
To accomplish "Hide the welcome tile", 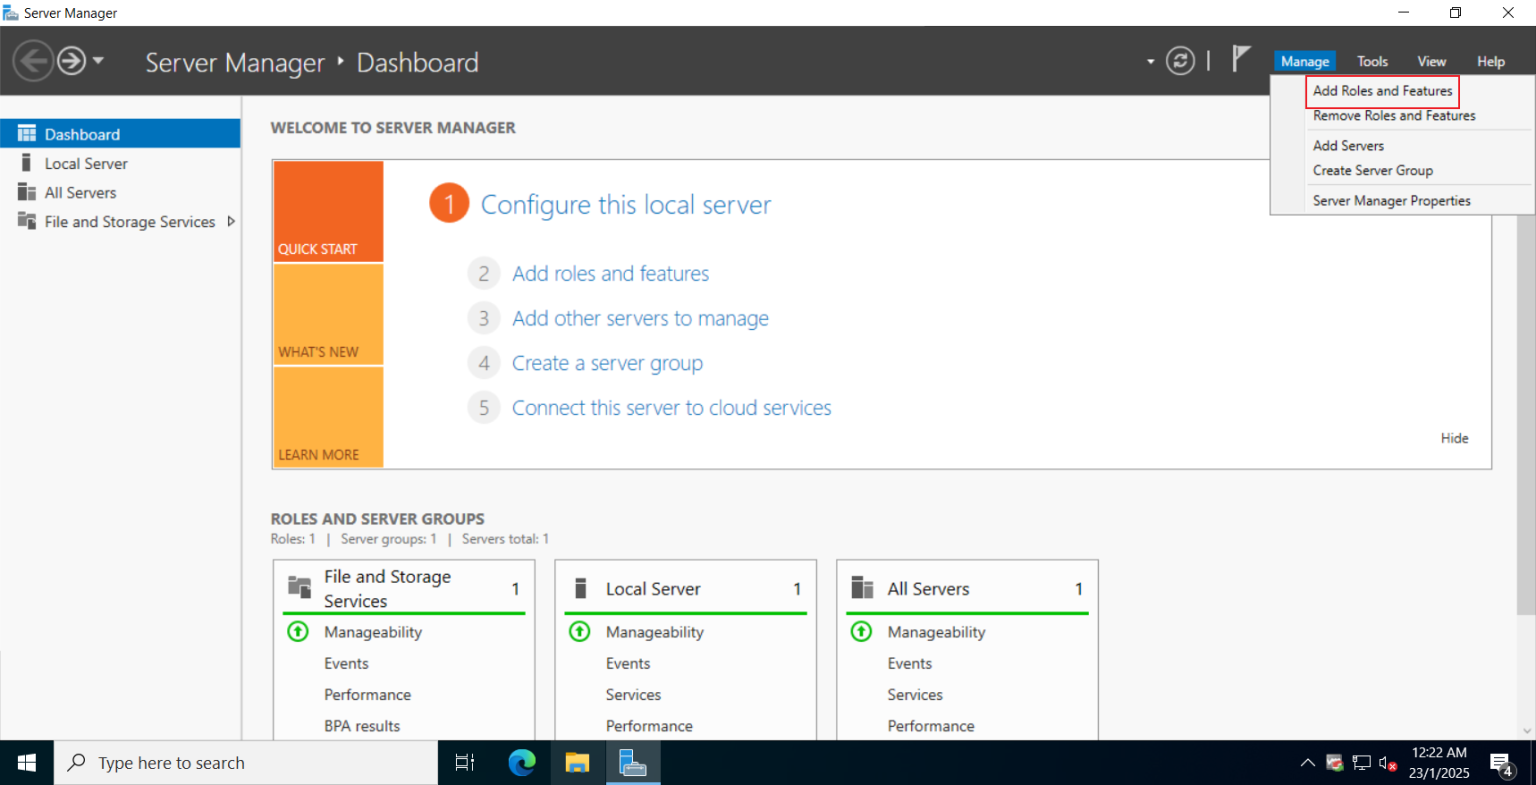I will (x=1454, y=438).
